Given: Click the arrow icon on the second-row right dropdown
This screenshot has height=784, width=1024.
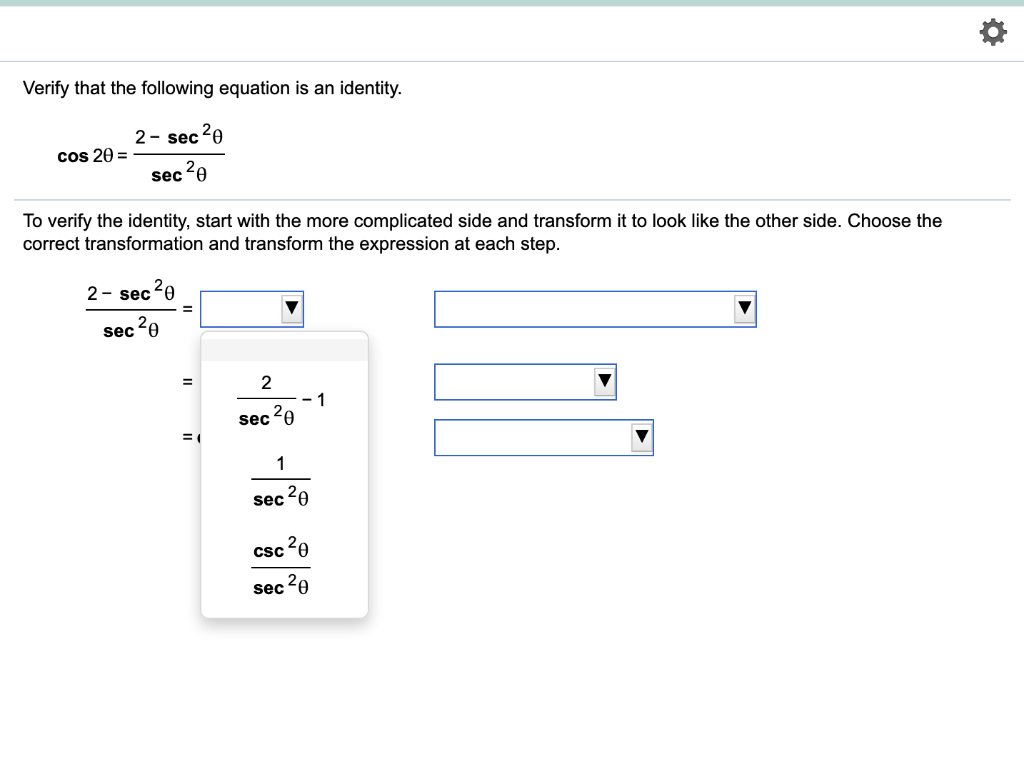Looking at the screenshot, I should coord(605,381).
